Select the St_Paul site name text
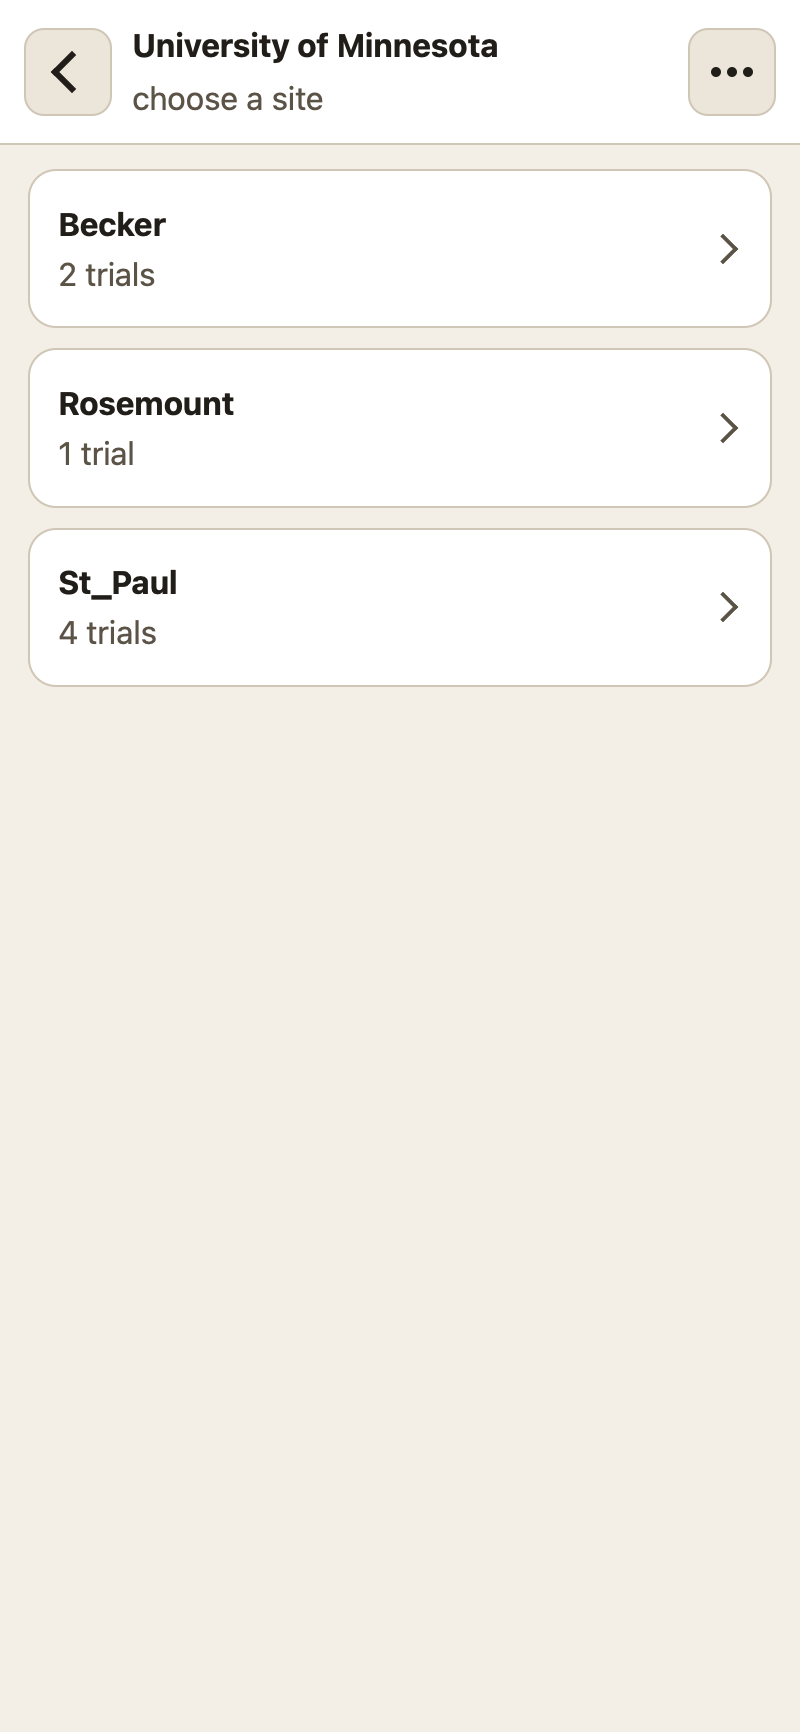 pyautogui.click(x=118, y=583)
